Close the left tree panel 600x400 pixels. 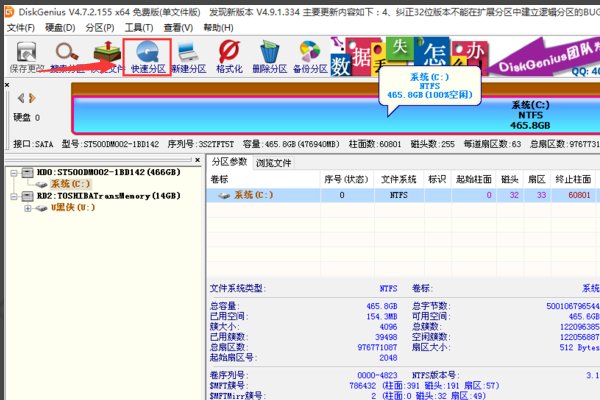197,160
